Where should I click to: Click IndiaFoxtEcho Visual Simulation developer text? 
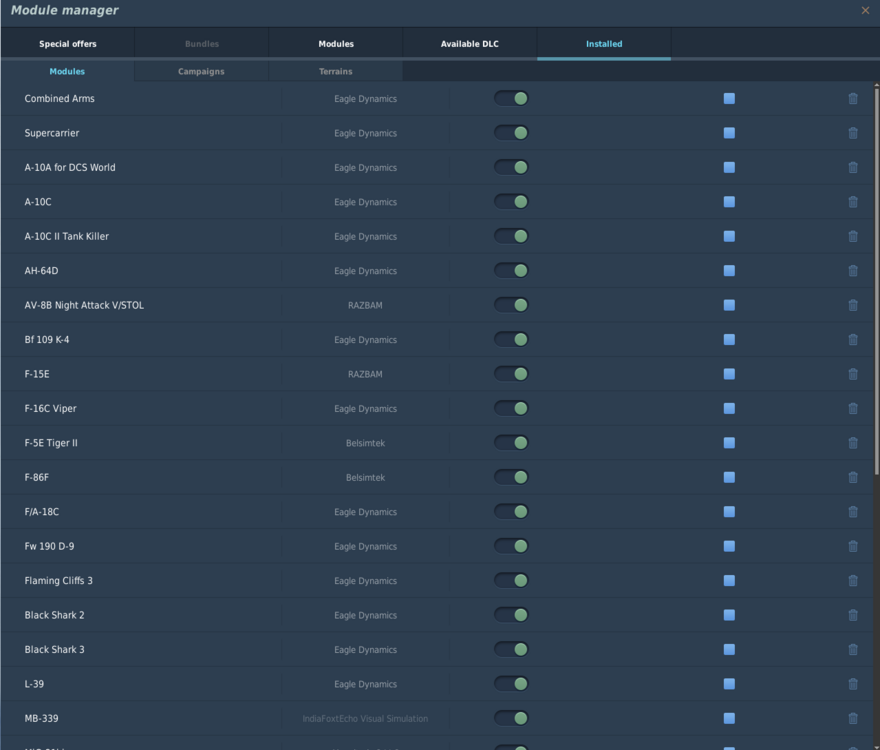pyautogui.click(x=365, y=719)
